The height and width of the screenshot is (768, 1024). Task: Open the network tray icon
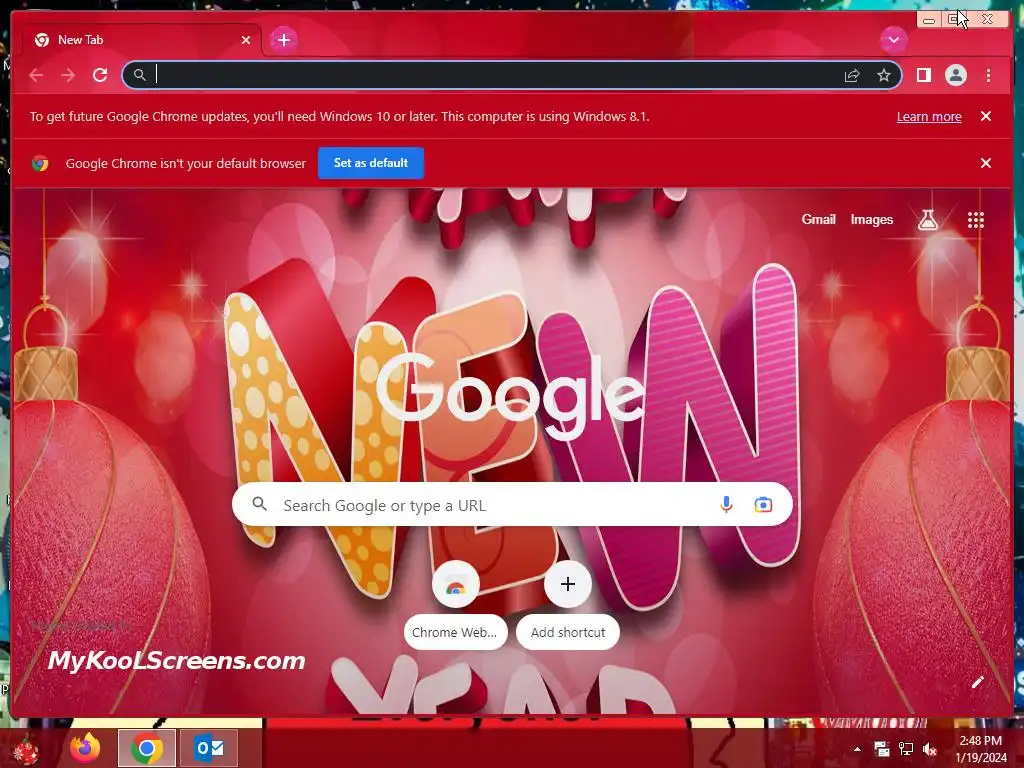(906, 749)
